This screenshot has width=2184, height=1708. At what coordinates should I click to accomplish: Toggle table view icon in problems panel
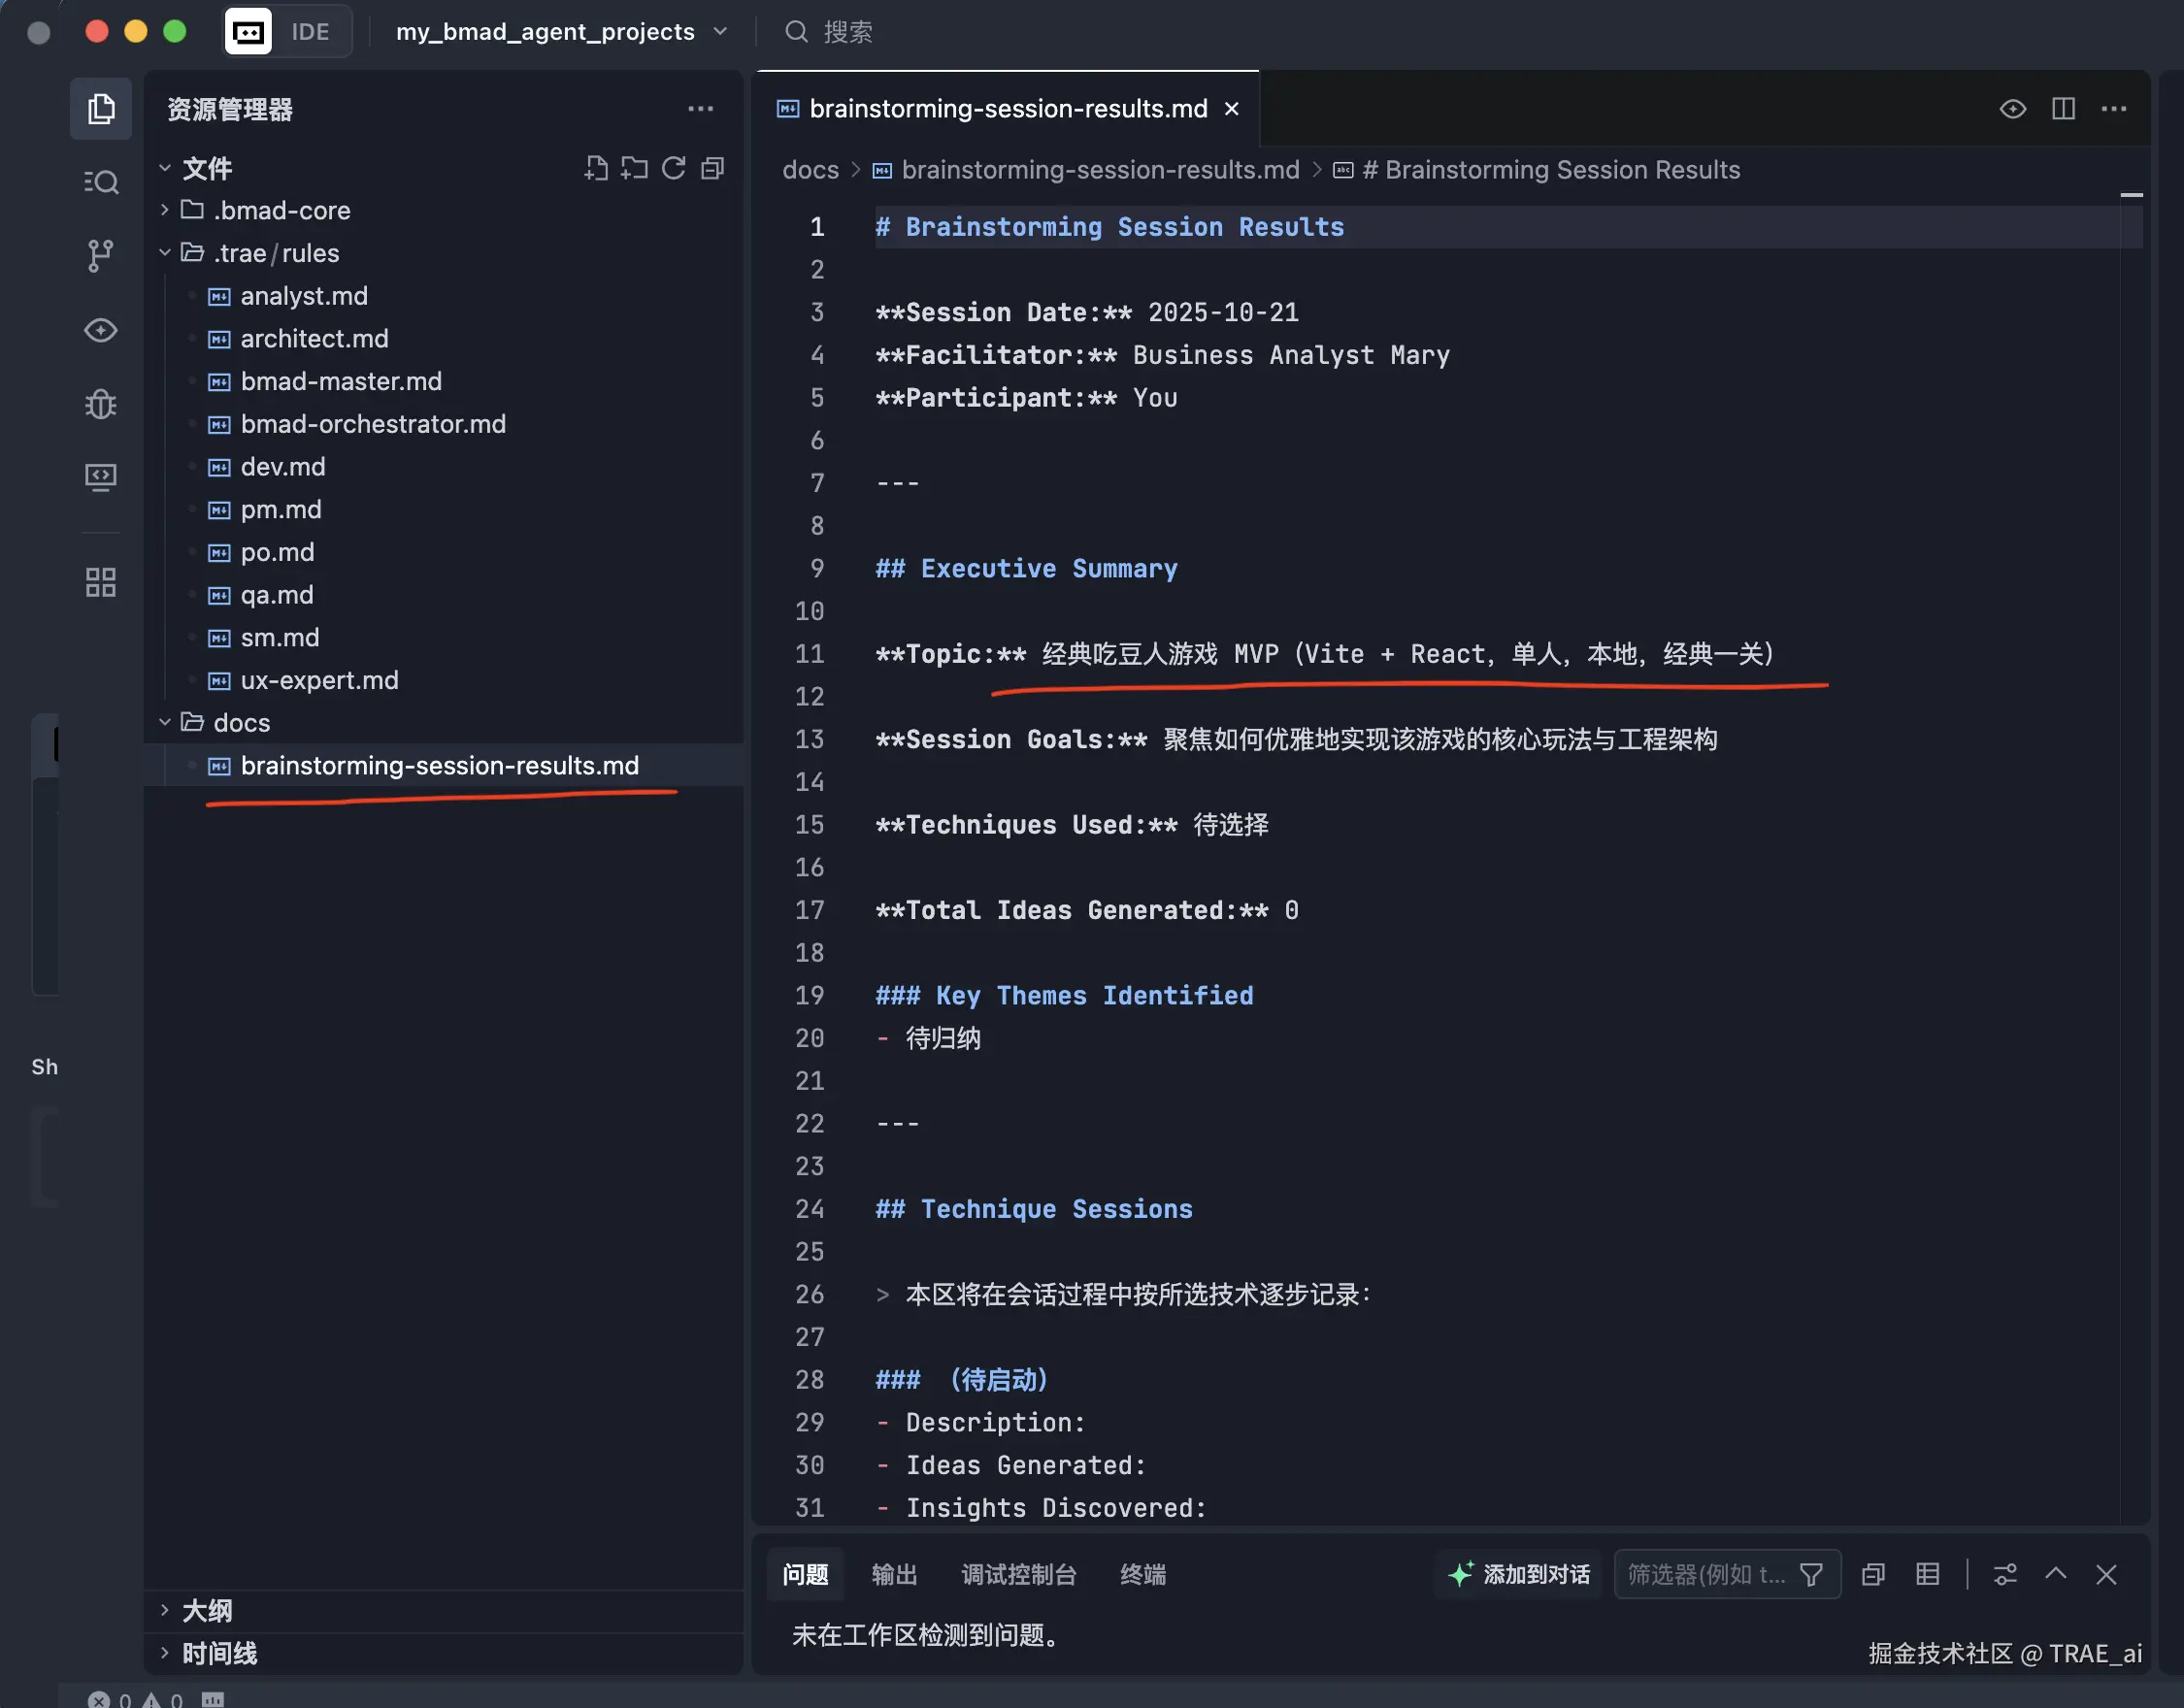(x=1927, y=1574)
